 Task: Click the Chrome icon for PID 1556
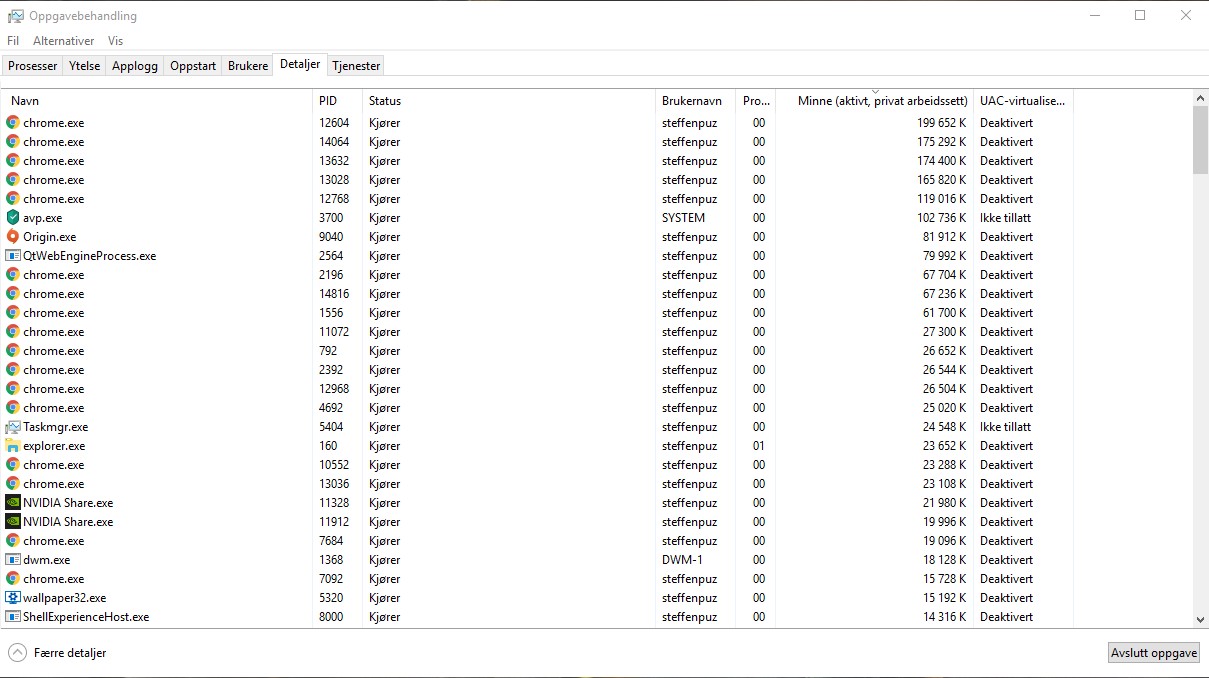pyautogui.click(x=13, y=312)
